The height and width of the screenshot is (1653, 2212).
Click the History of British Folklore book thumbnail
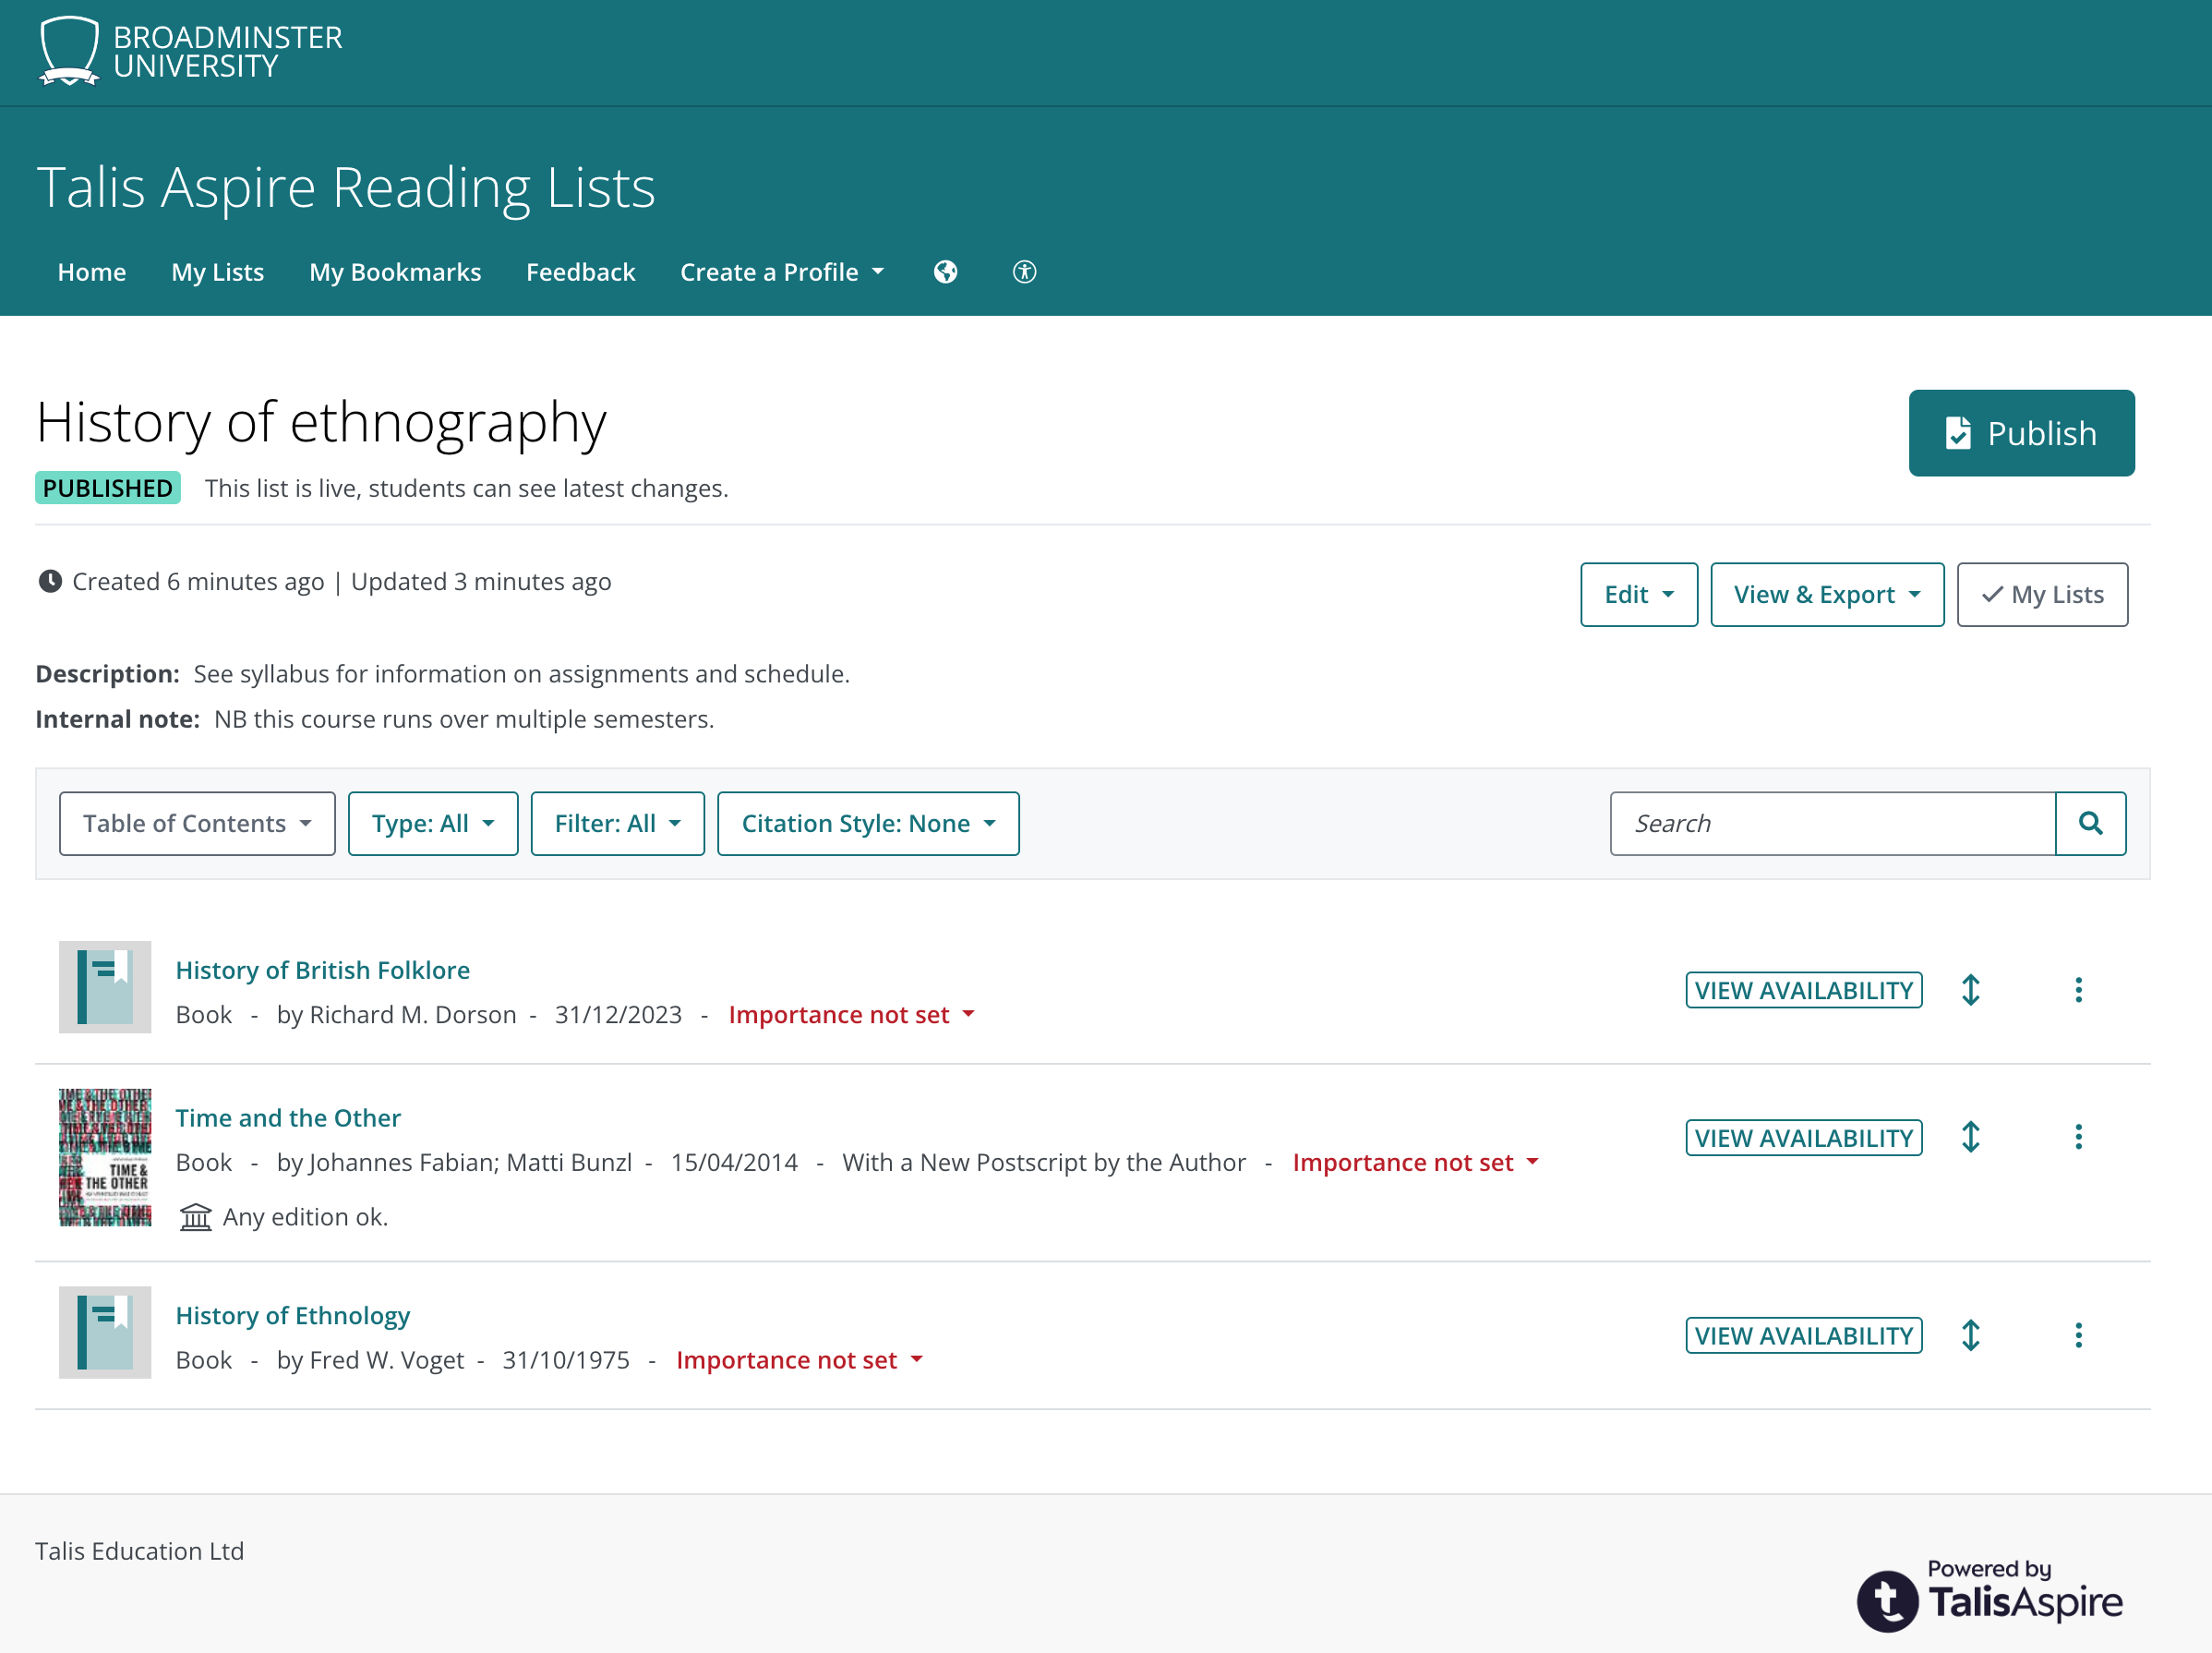point(105,987)
